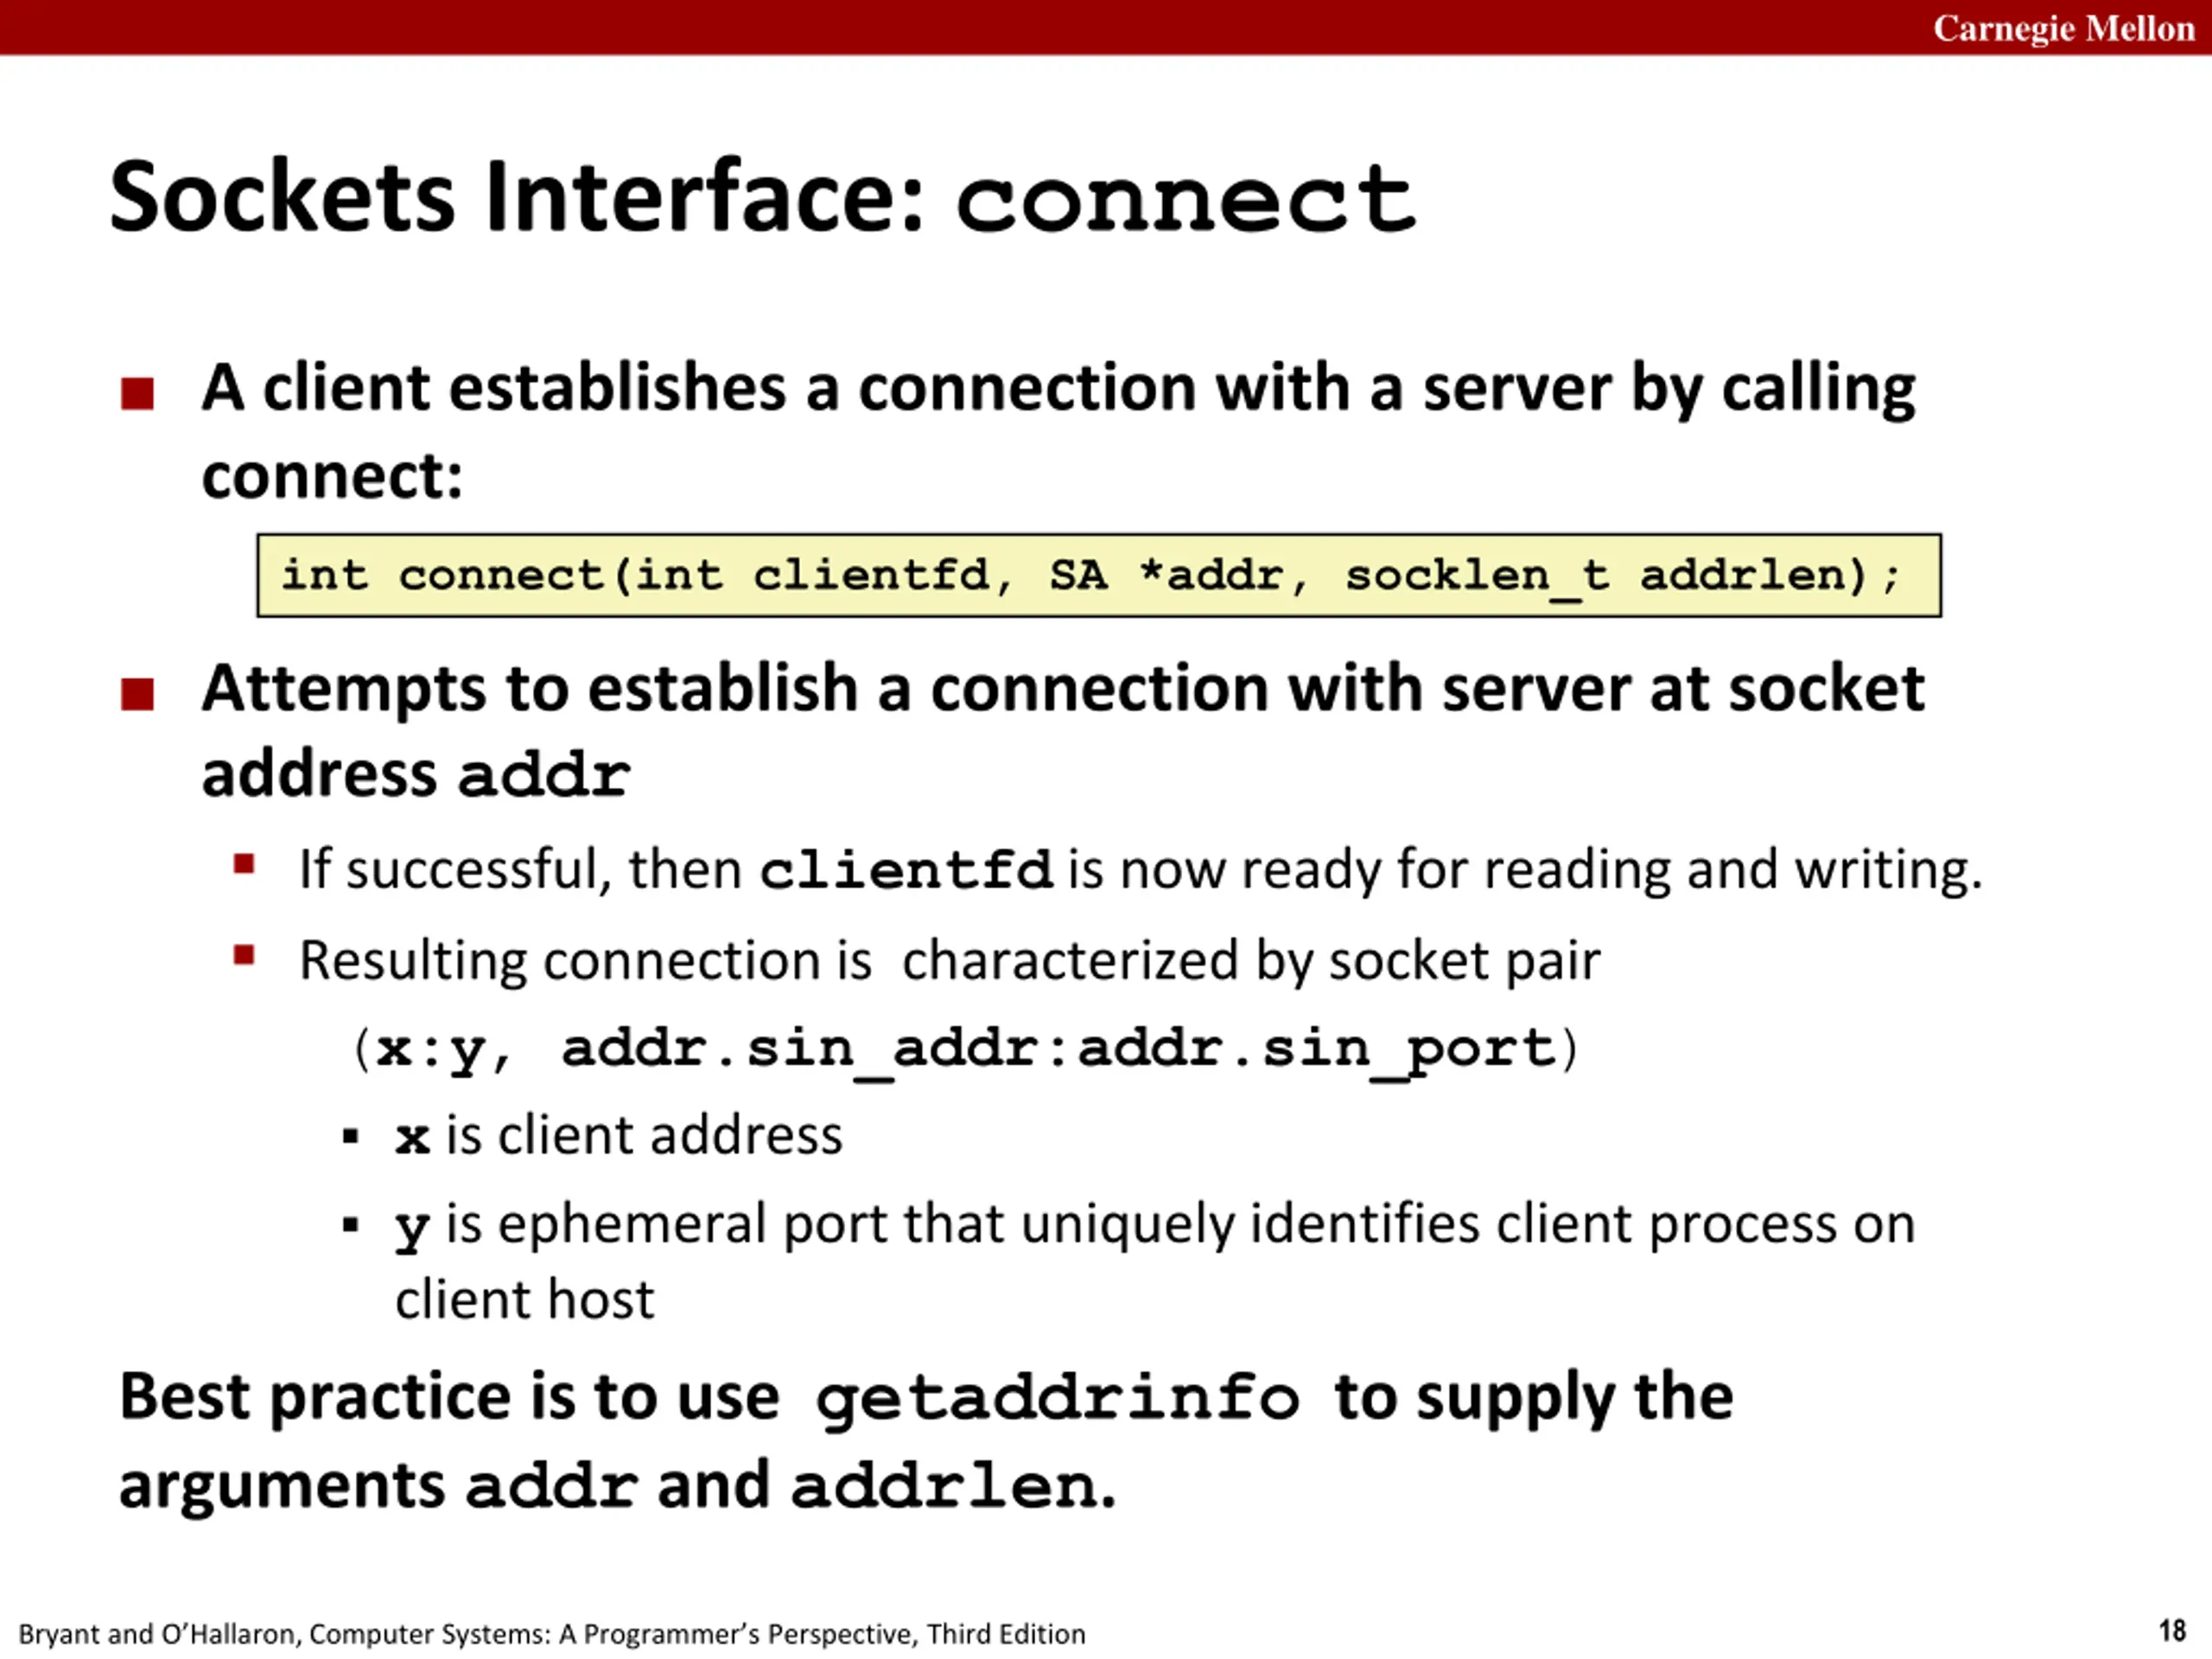Click the socket pair '(x:y, addr.sin_addr:addr.sin_port)' line
This screenshot has width=2212, height=1659.
point(966,1049)
